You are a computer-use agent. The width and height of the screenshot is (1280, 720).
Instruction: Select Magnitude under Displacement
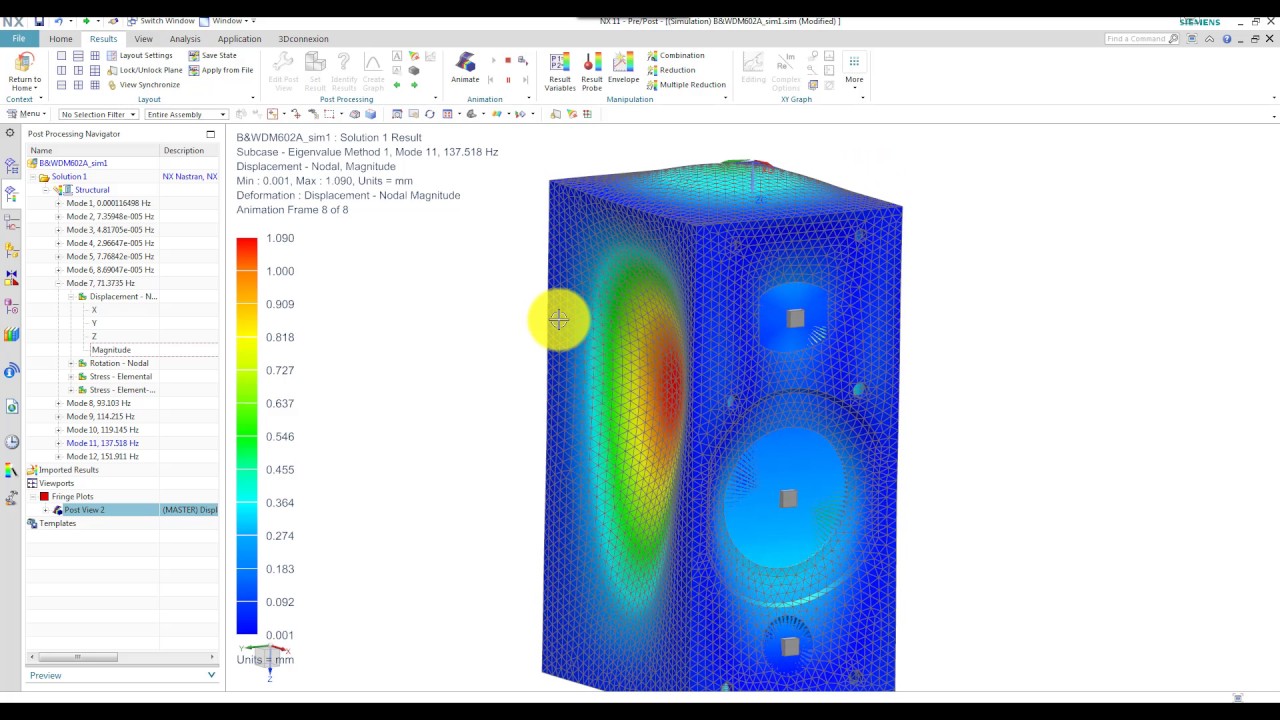pos(111,350)
